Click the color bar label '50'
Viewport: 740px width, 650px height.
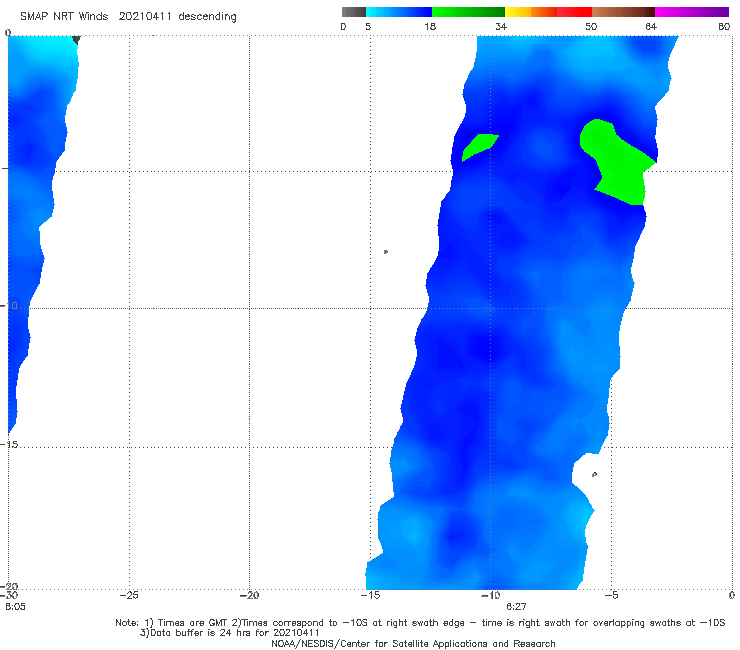[591, 26]
